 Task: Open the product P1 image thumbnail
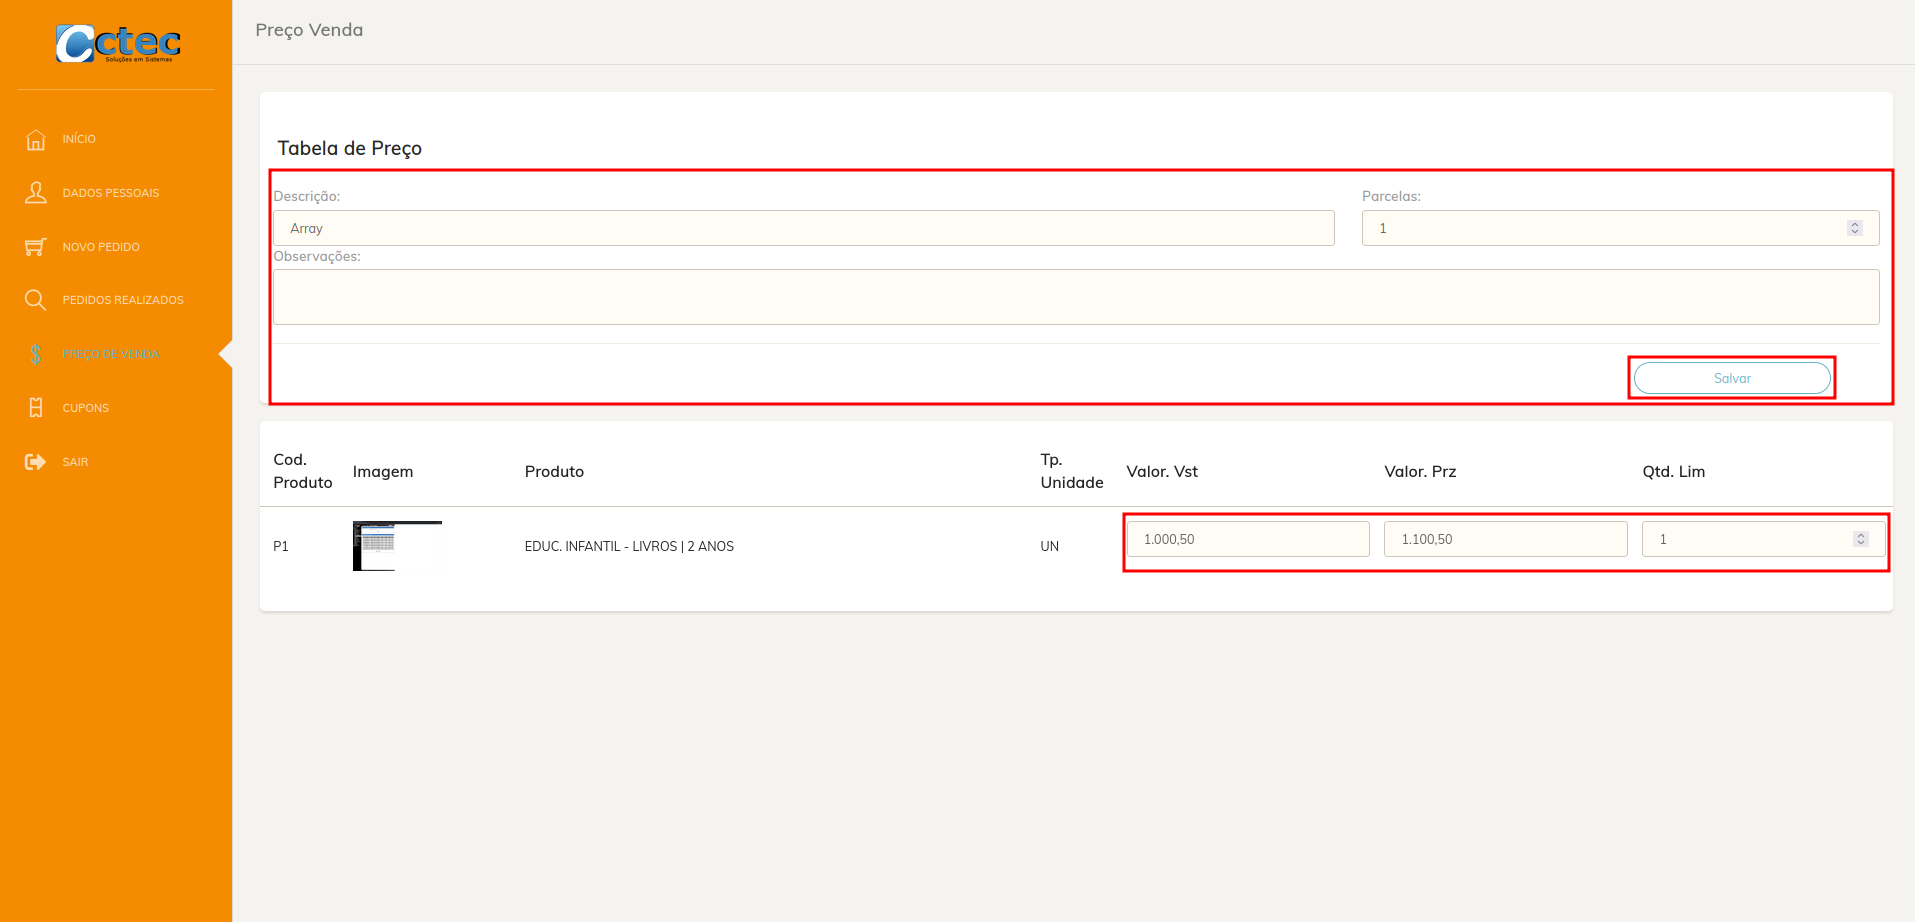pyautogui.click(x=397, y=546)
